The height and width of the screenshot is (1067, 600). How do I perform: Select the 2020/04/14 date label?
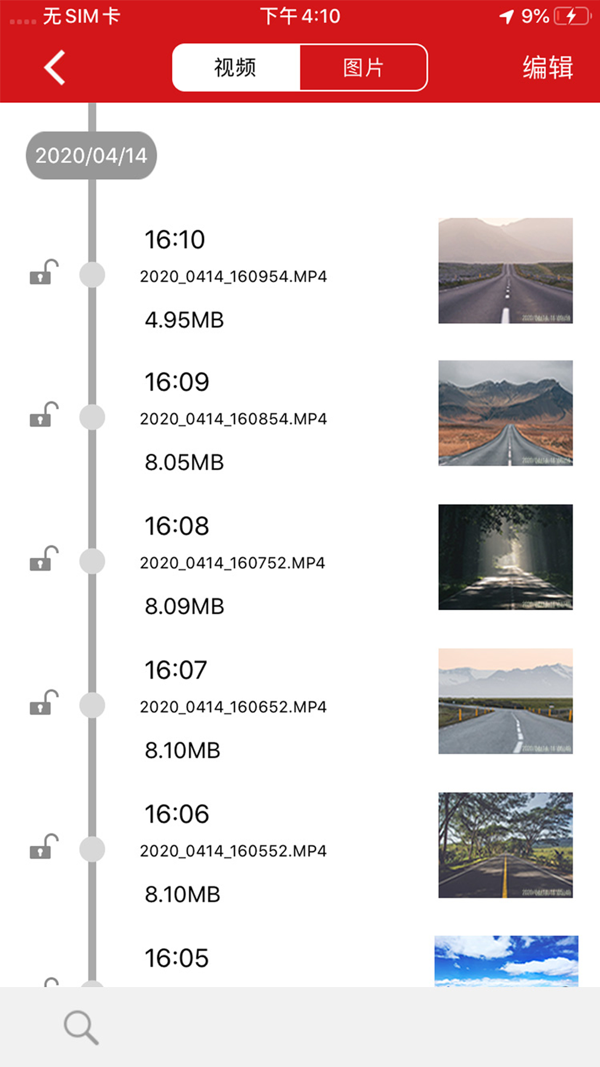coord(91,156)
